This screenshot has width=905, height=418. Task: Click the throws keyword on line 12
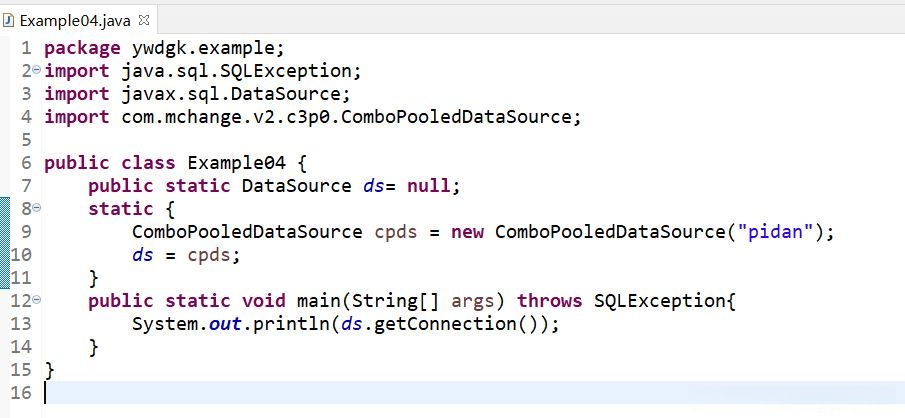point(550,301)
